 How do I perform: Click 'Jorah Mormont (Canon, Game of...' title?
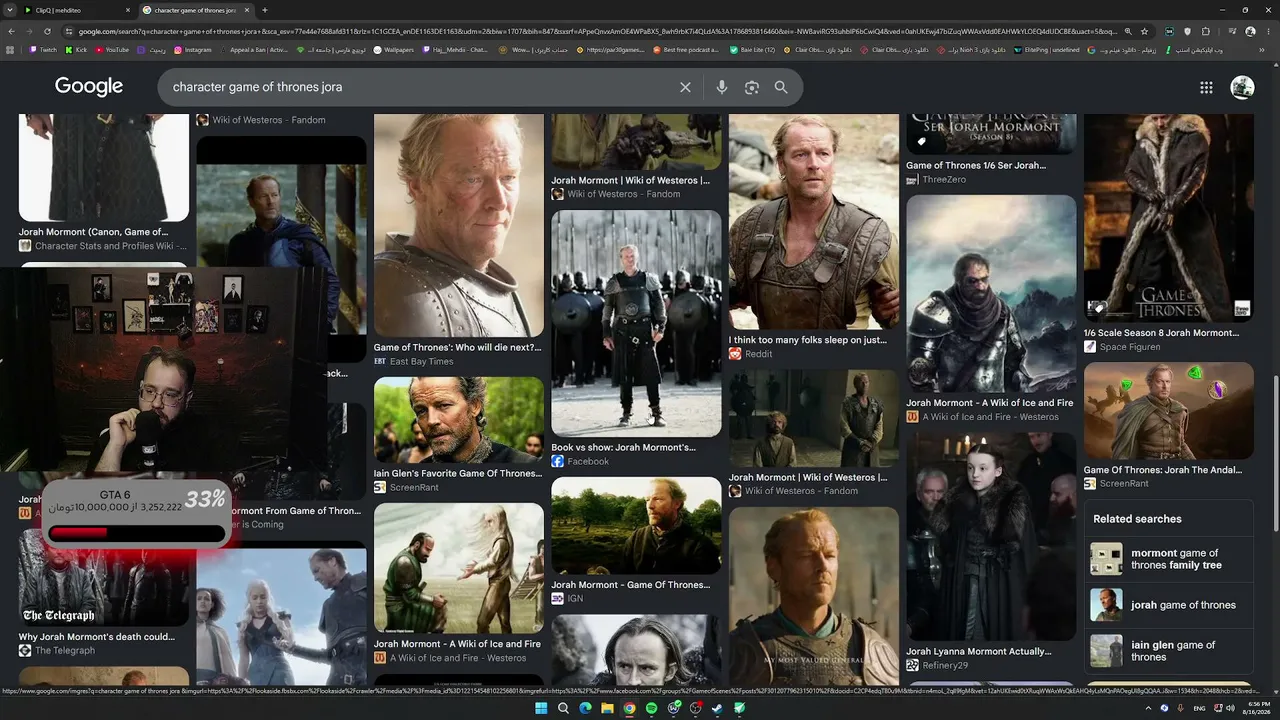[x=95, y=232]
